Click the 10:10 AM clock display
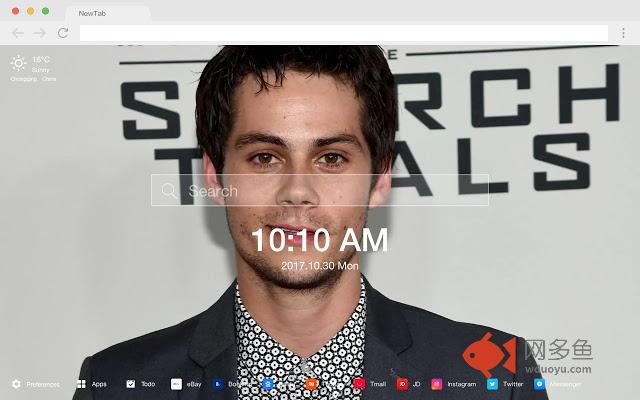 320,240
